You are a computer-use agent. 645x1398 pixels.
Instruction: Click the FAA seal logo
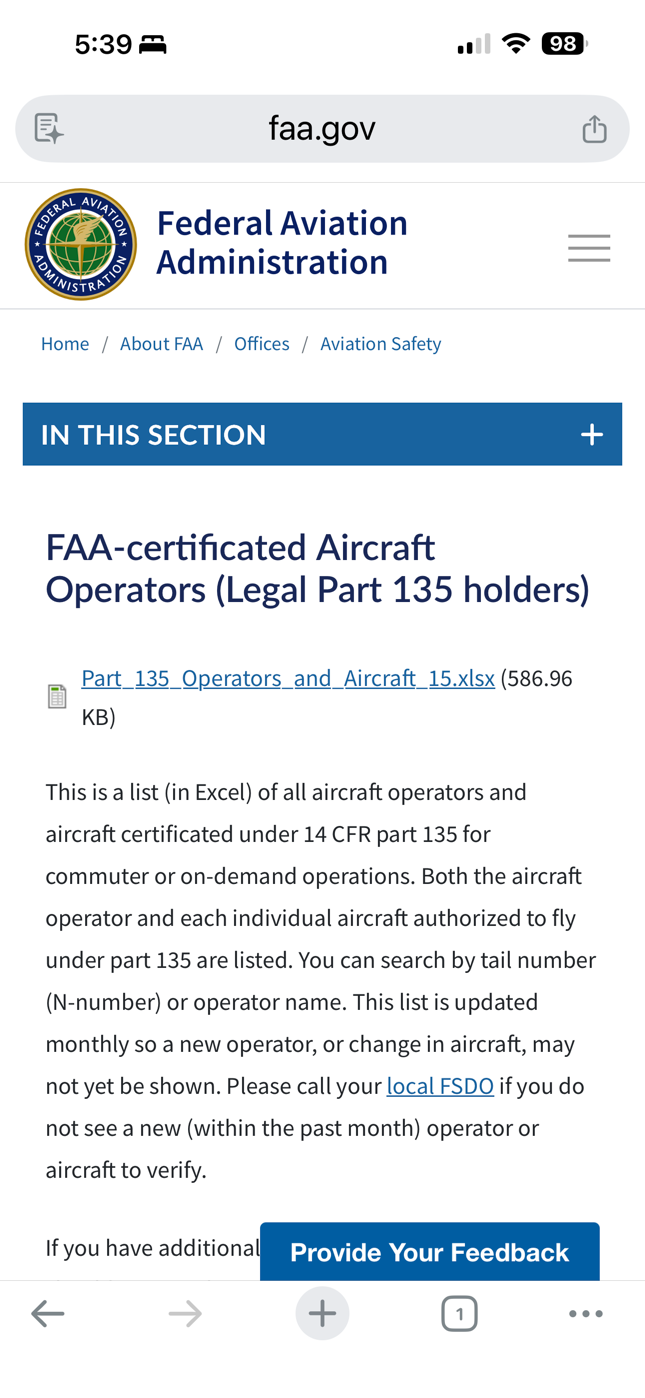pyautogui.click(x=80, y=244)
